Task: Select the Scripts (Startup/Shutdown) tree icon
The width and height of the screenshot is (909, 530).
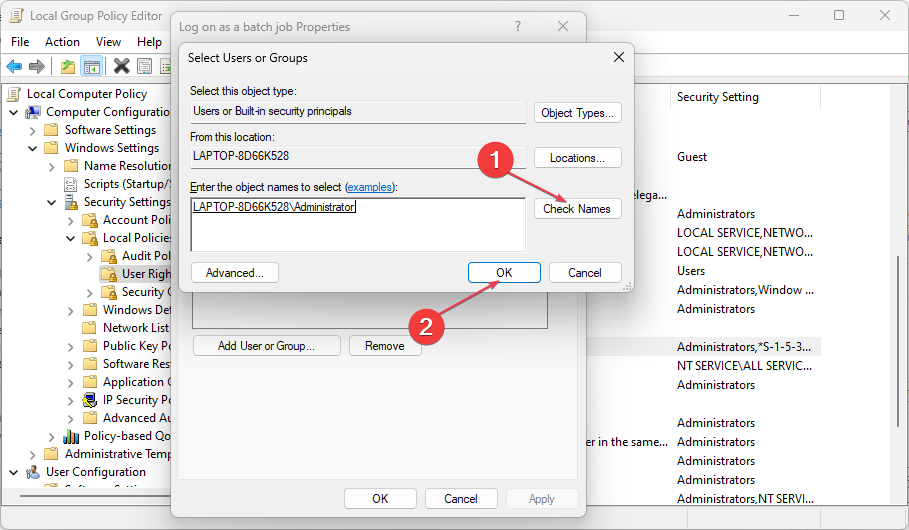Action: point(71,184)
